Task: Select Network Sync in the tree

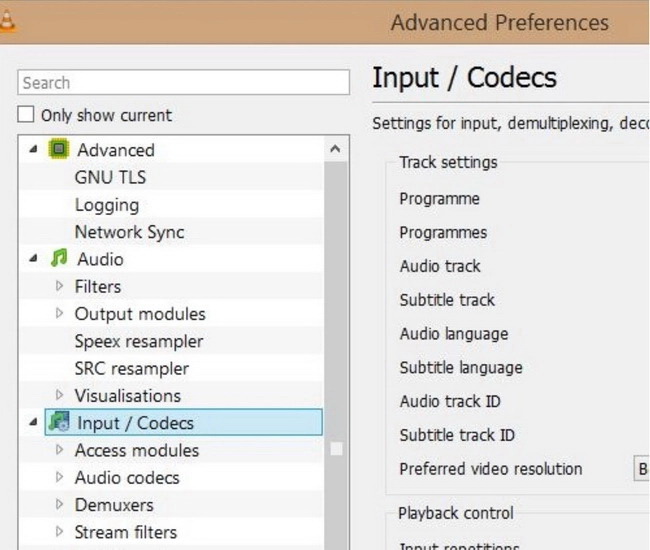Action: (129, 232)
